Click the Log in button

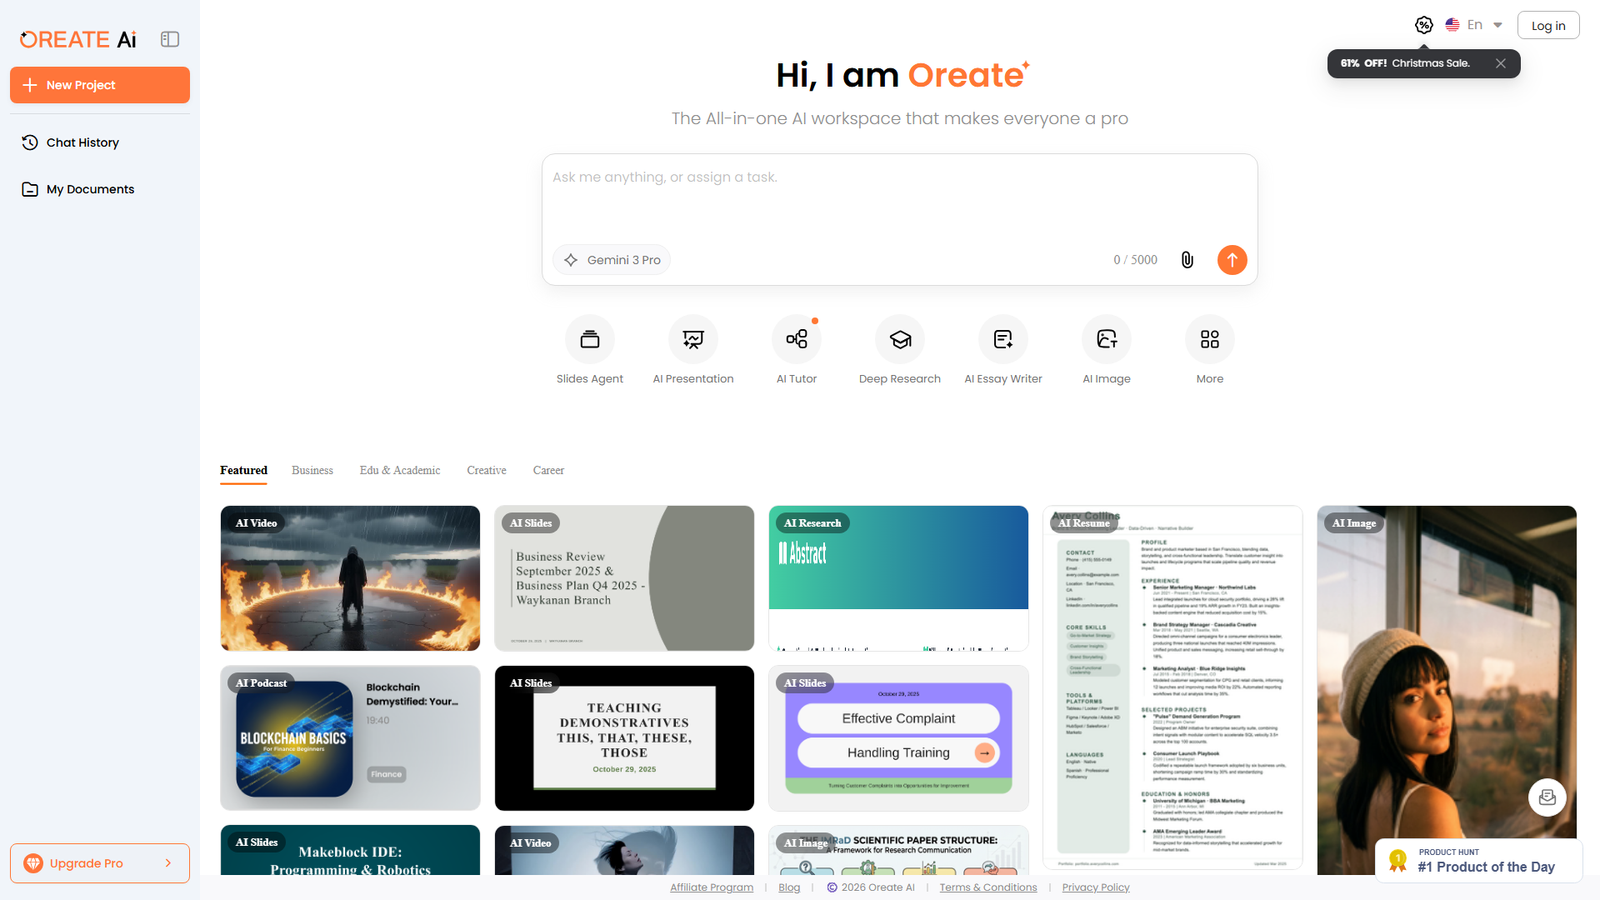coord(1548,25)
